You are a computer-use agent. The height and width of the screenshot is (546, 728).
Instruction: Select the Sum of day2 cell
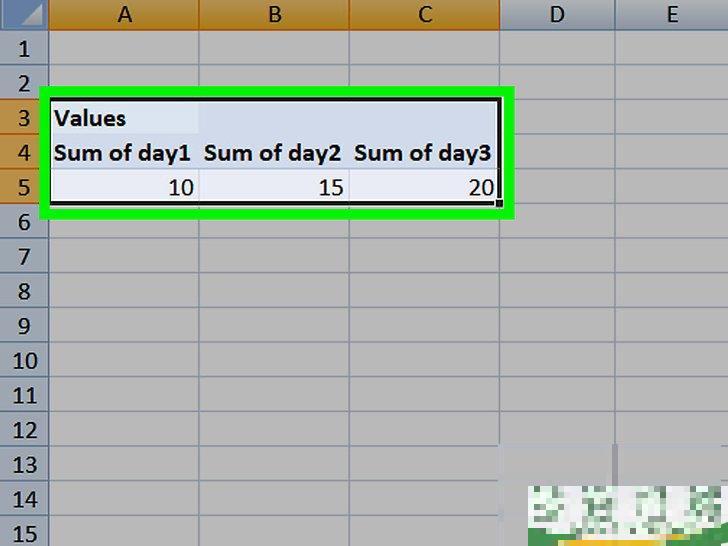(x=274, y=153)
